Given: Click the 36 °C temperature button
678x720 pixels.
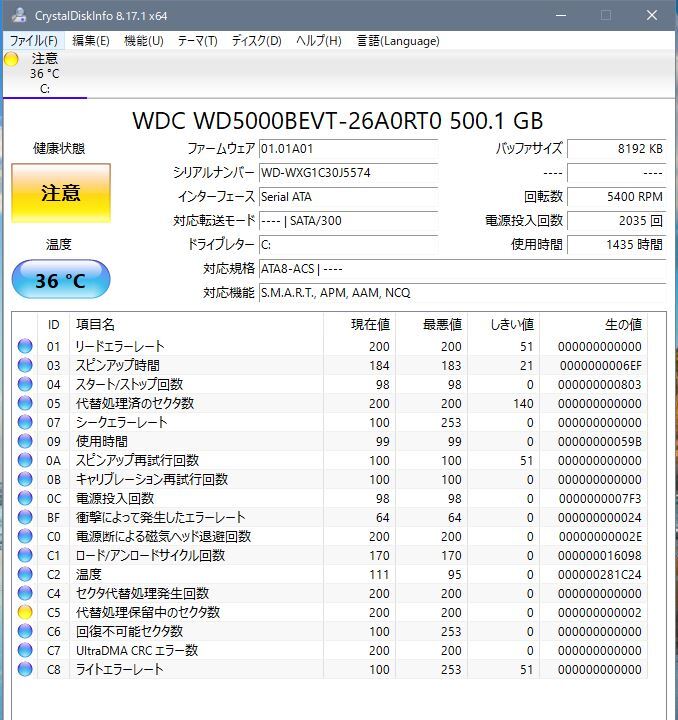Looking at the screenshot, I should [61, 280].
